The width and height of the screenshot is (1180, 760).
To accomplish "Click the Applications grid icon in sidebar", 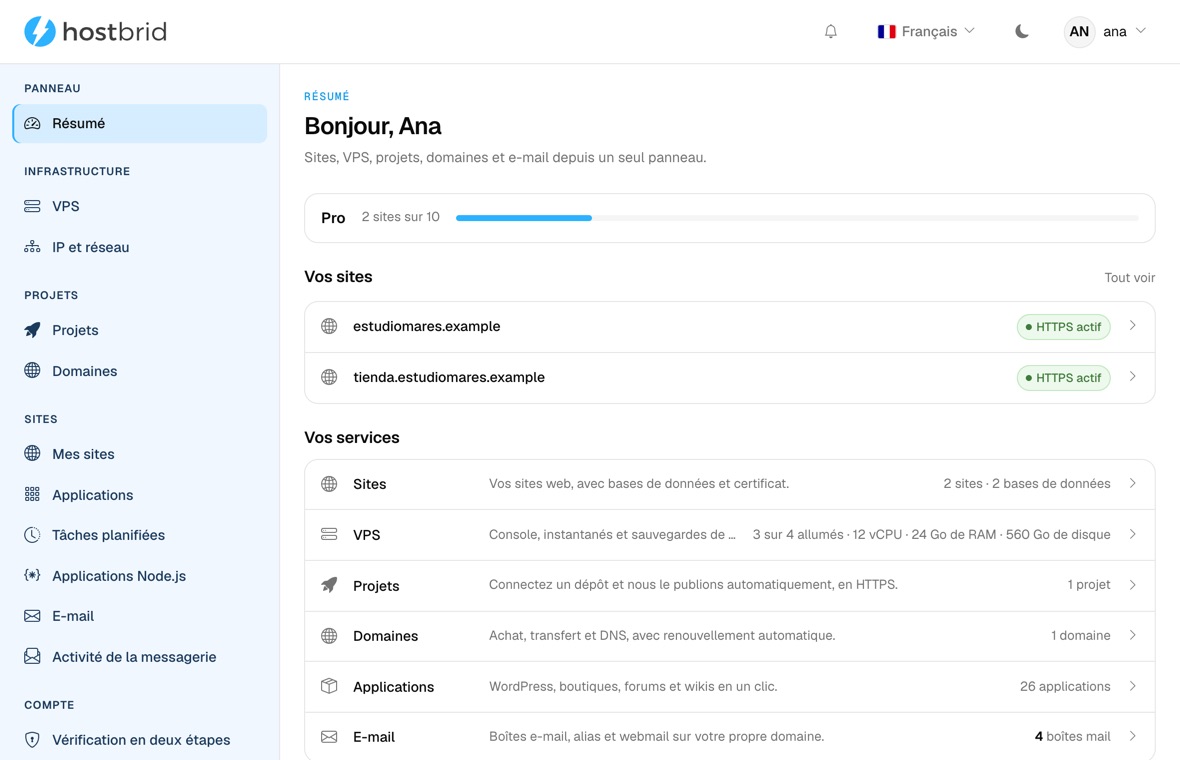I will click(x=32, y=494).
